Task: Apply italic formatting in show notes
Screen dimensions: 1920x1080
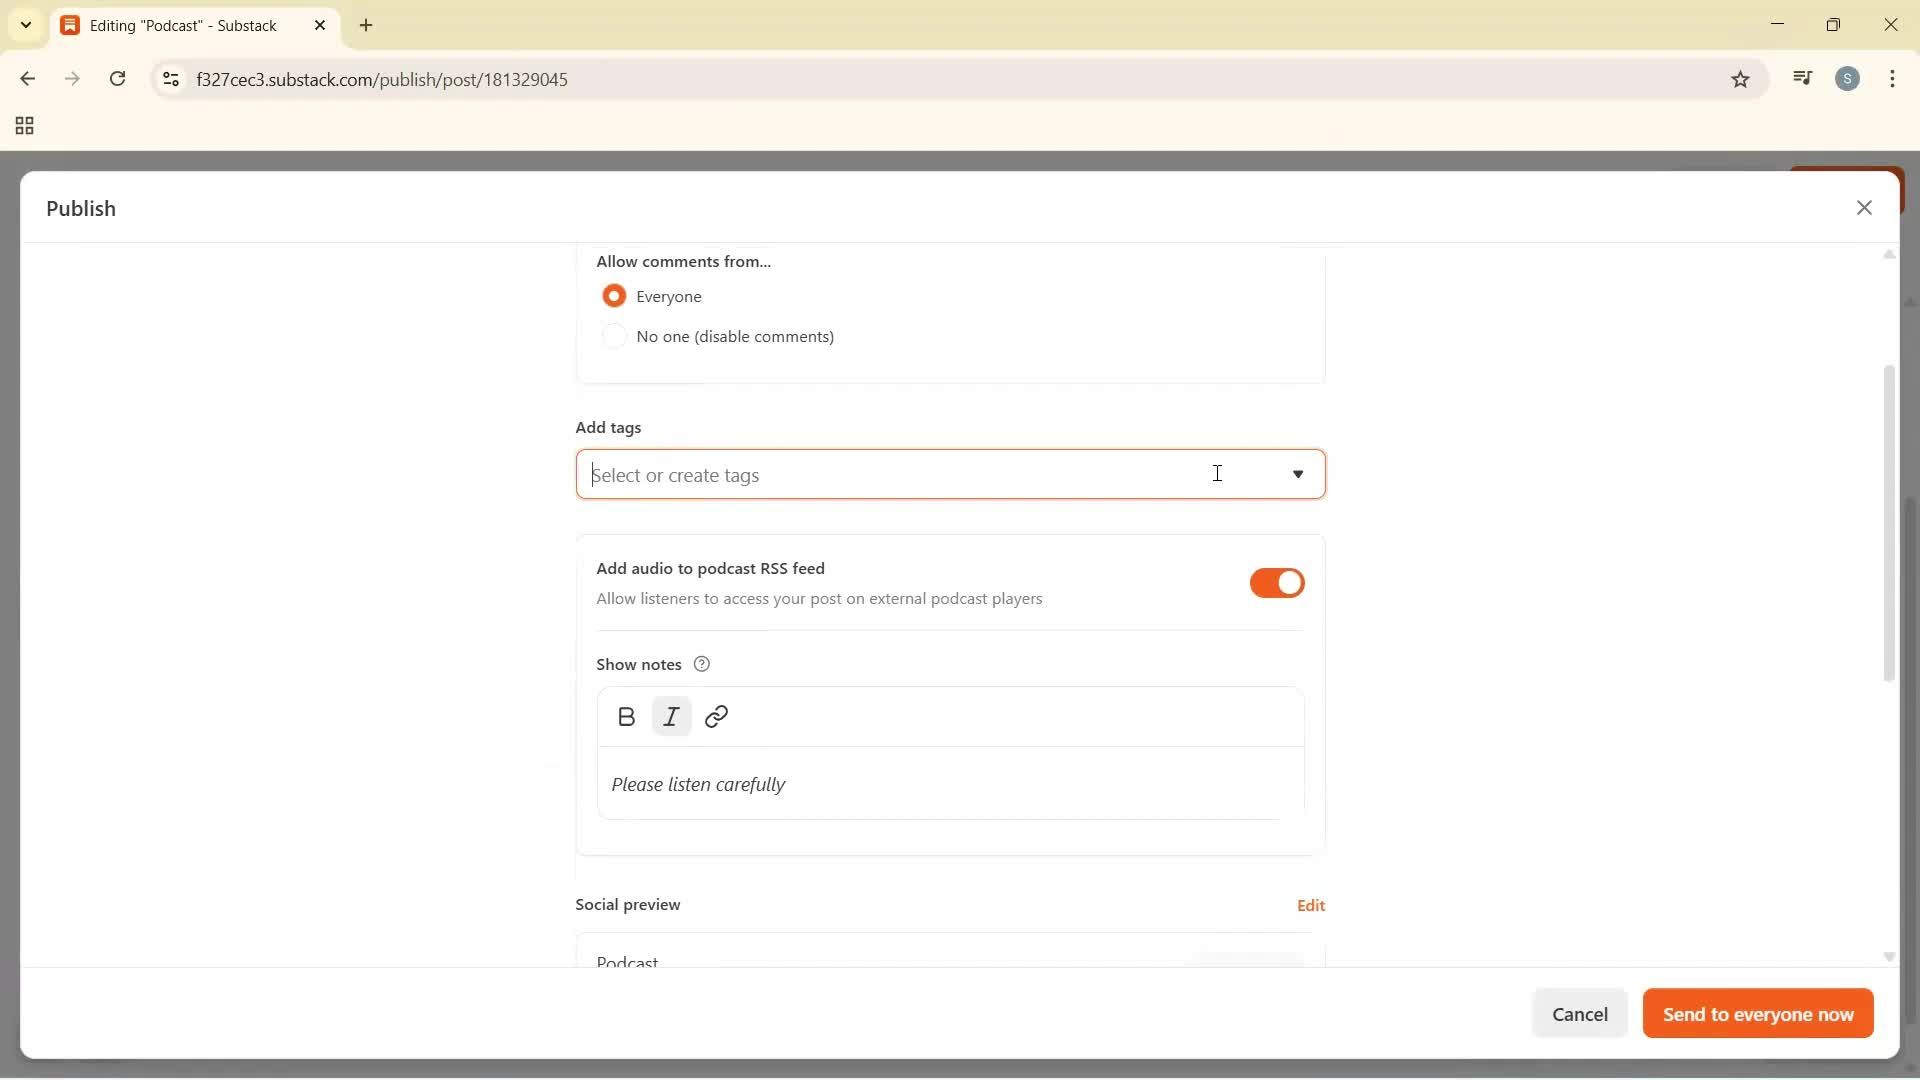Action: click(671, 716)
